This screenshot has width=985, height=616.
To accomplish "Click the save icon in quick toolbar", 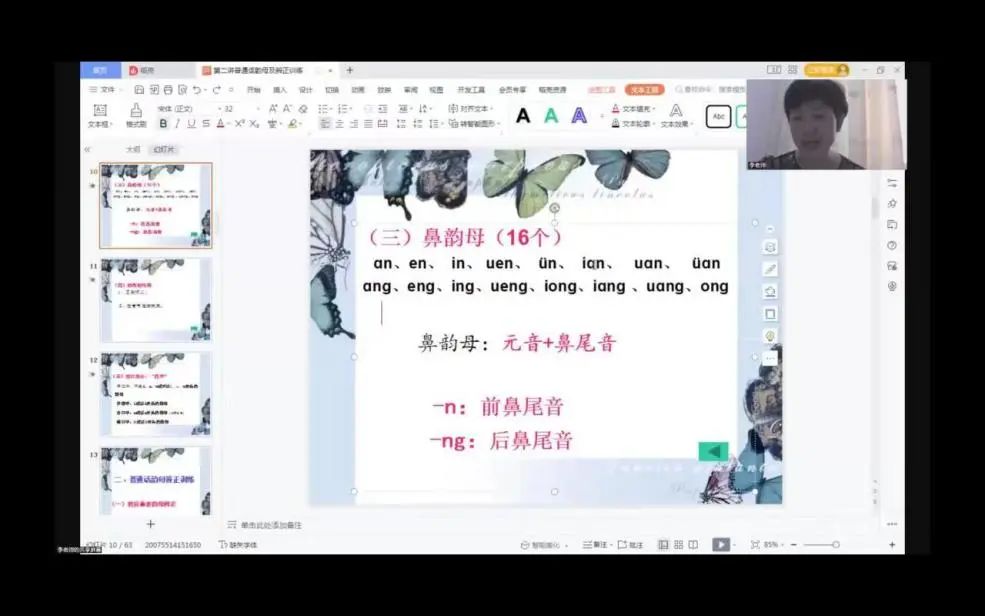I will click(x=139, y=90).
